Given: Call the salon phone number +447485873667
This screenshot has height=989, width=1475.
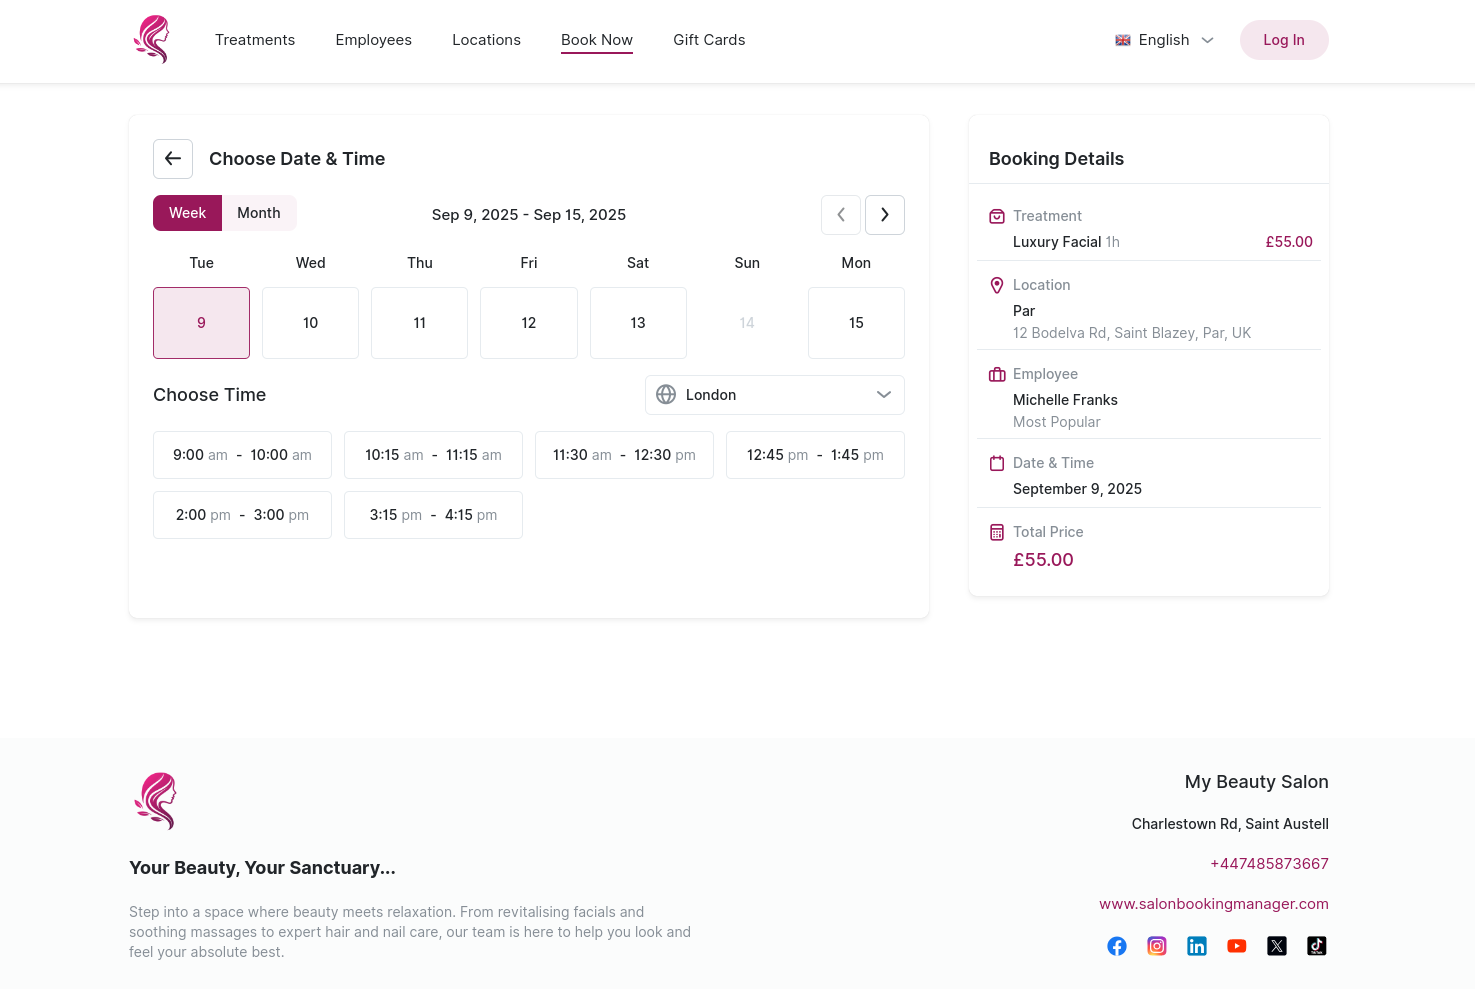Looking at the screenshot, I should click(x=1269, y=864).
